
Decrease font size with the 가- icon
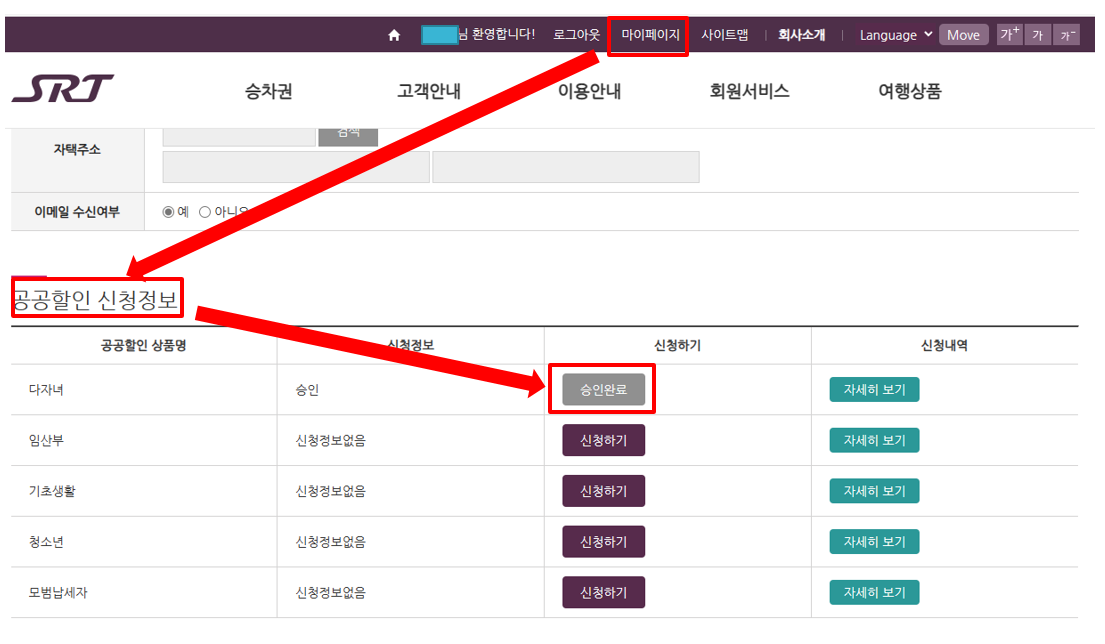click(x=1067, y=34)
